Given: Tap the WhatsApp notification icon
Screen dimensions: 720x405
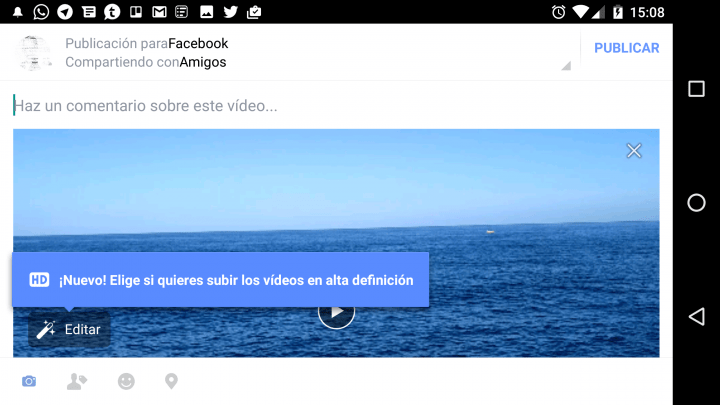Looking at the screenshot, I should tap(41, 12).
